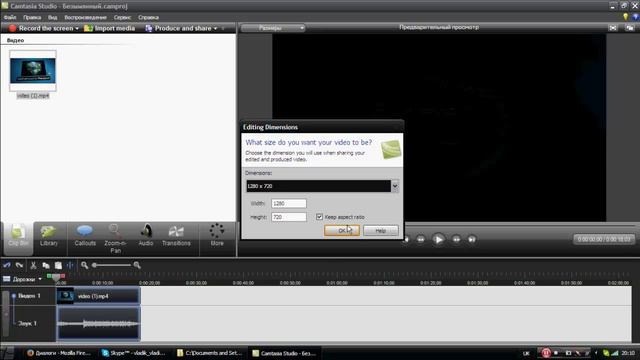Open the Library panel icon
Image resolution: width=640 pixels, height=360 pixels.
tap(49, 236)
